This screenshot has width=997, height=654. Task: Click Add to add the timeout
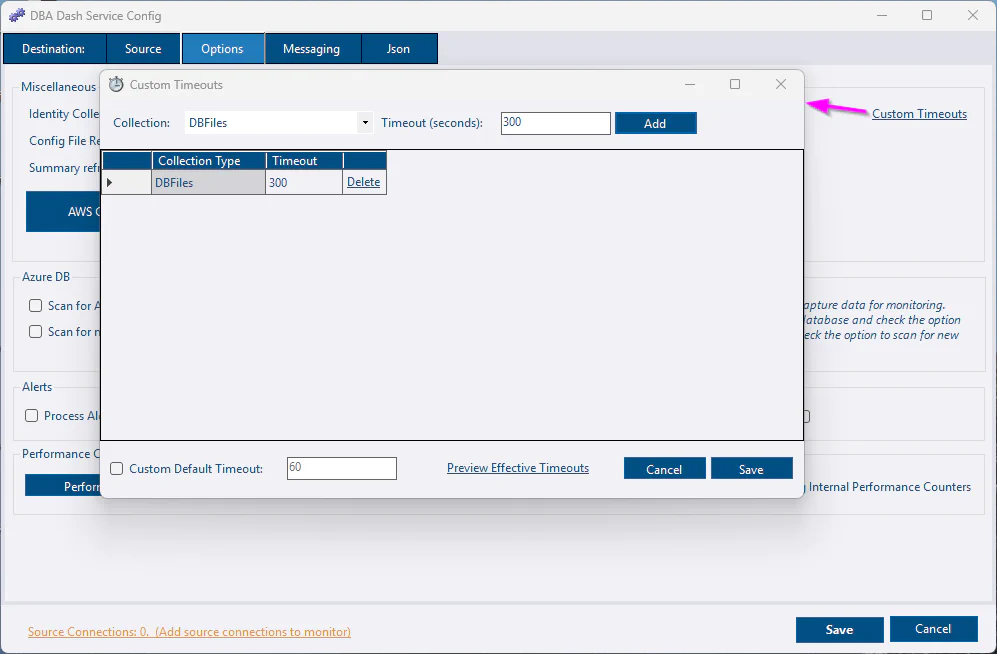click(655, 123)
